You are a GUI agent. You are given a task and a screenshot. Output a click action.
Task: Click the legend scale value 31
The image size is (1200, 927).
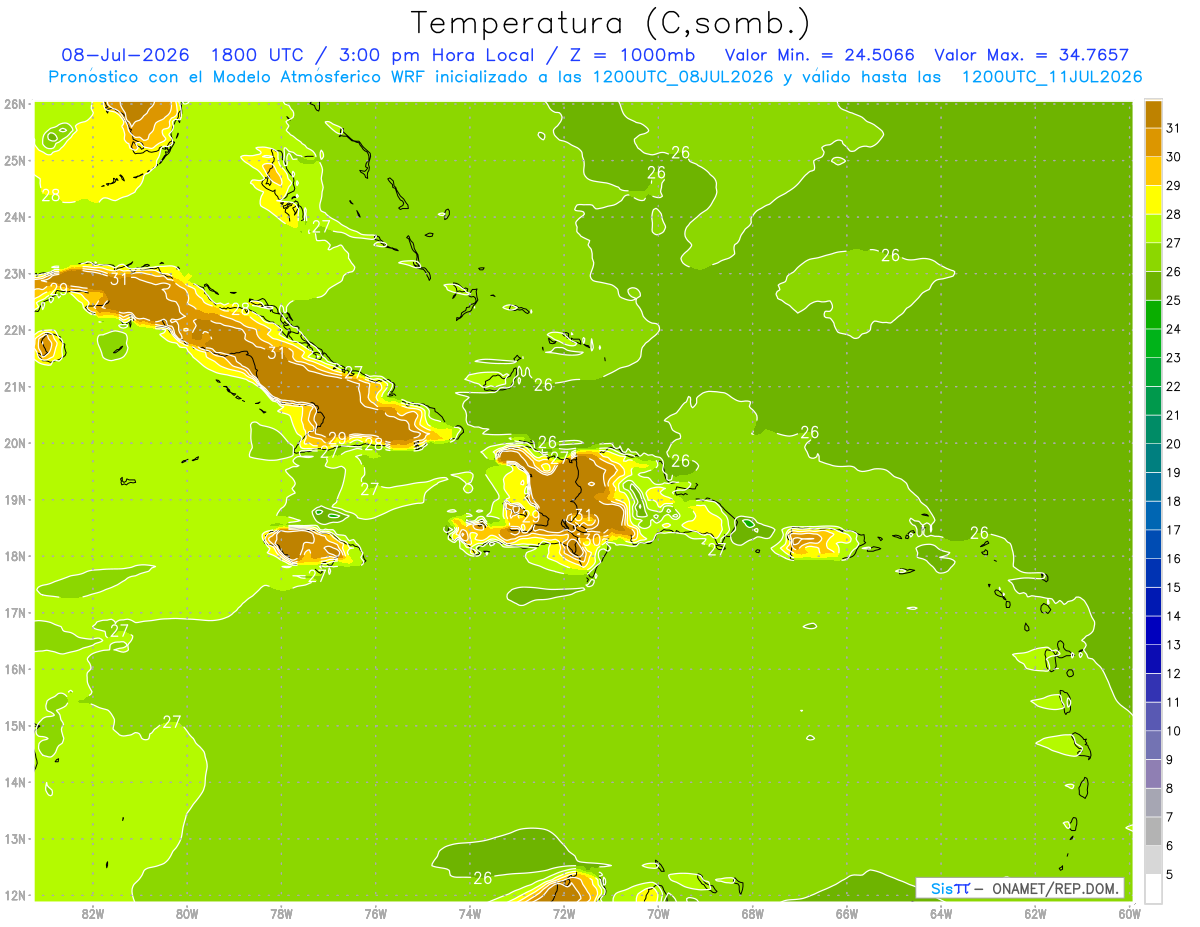click(x=1174, y=128)
